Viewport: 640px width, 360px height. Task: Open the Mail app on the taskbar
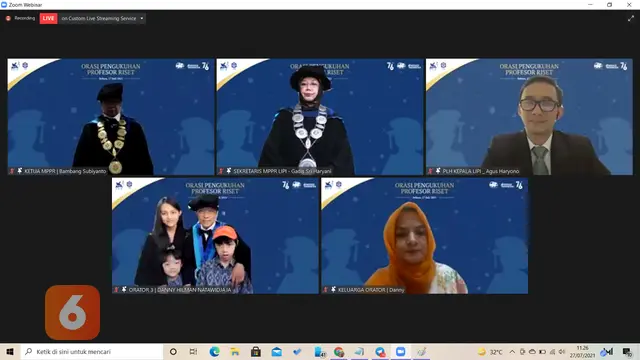coord(277,351)
